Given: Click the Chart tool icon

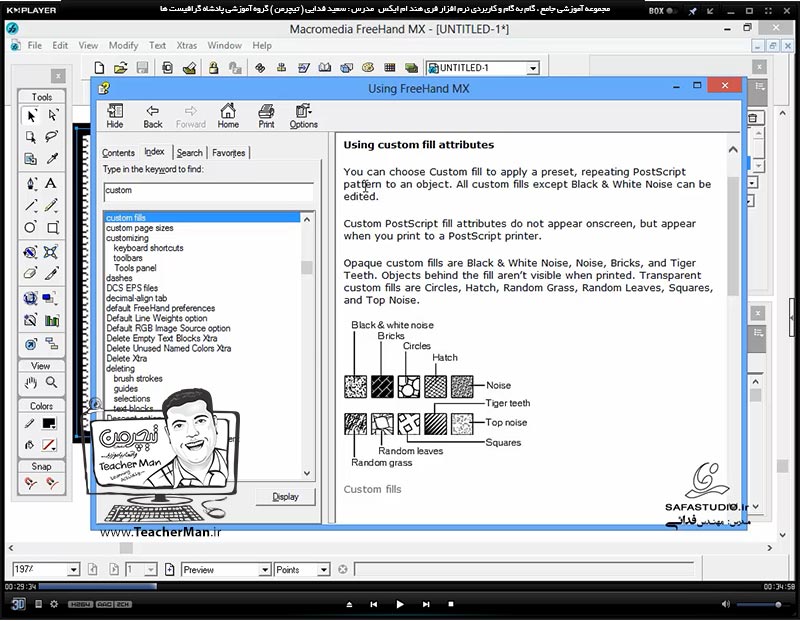Looking at the screenshot, I should pos(52,320).
